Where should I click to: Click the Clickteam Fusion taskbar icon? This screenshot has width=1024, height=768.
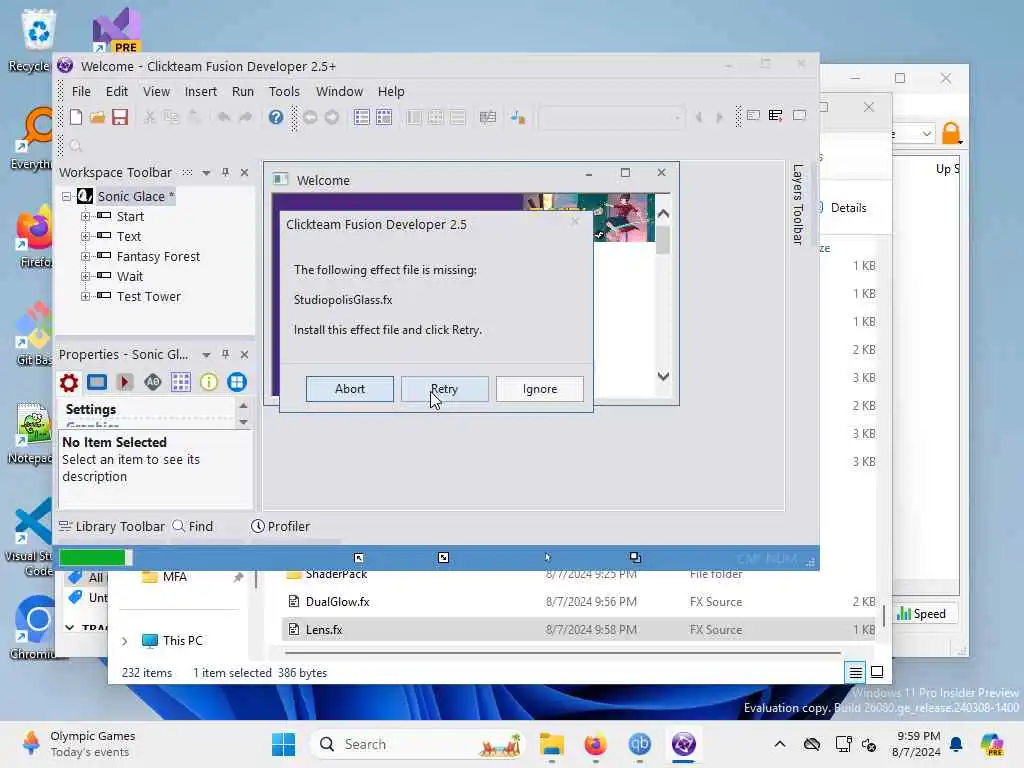(x=684, y=744)
